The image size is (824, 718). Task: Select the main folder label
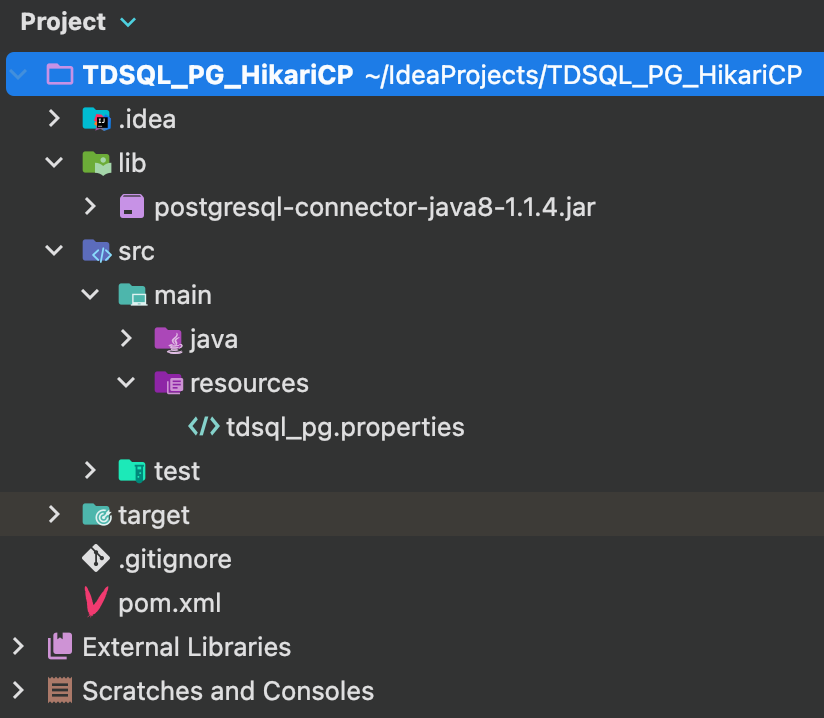click(x=182, y=295)
